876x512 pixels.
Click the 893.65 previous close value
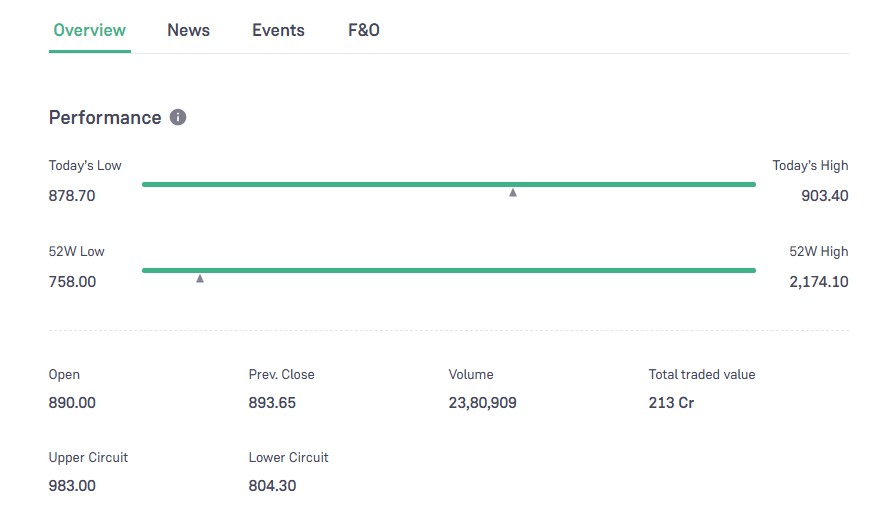272,402
